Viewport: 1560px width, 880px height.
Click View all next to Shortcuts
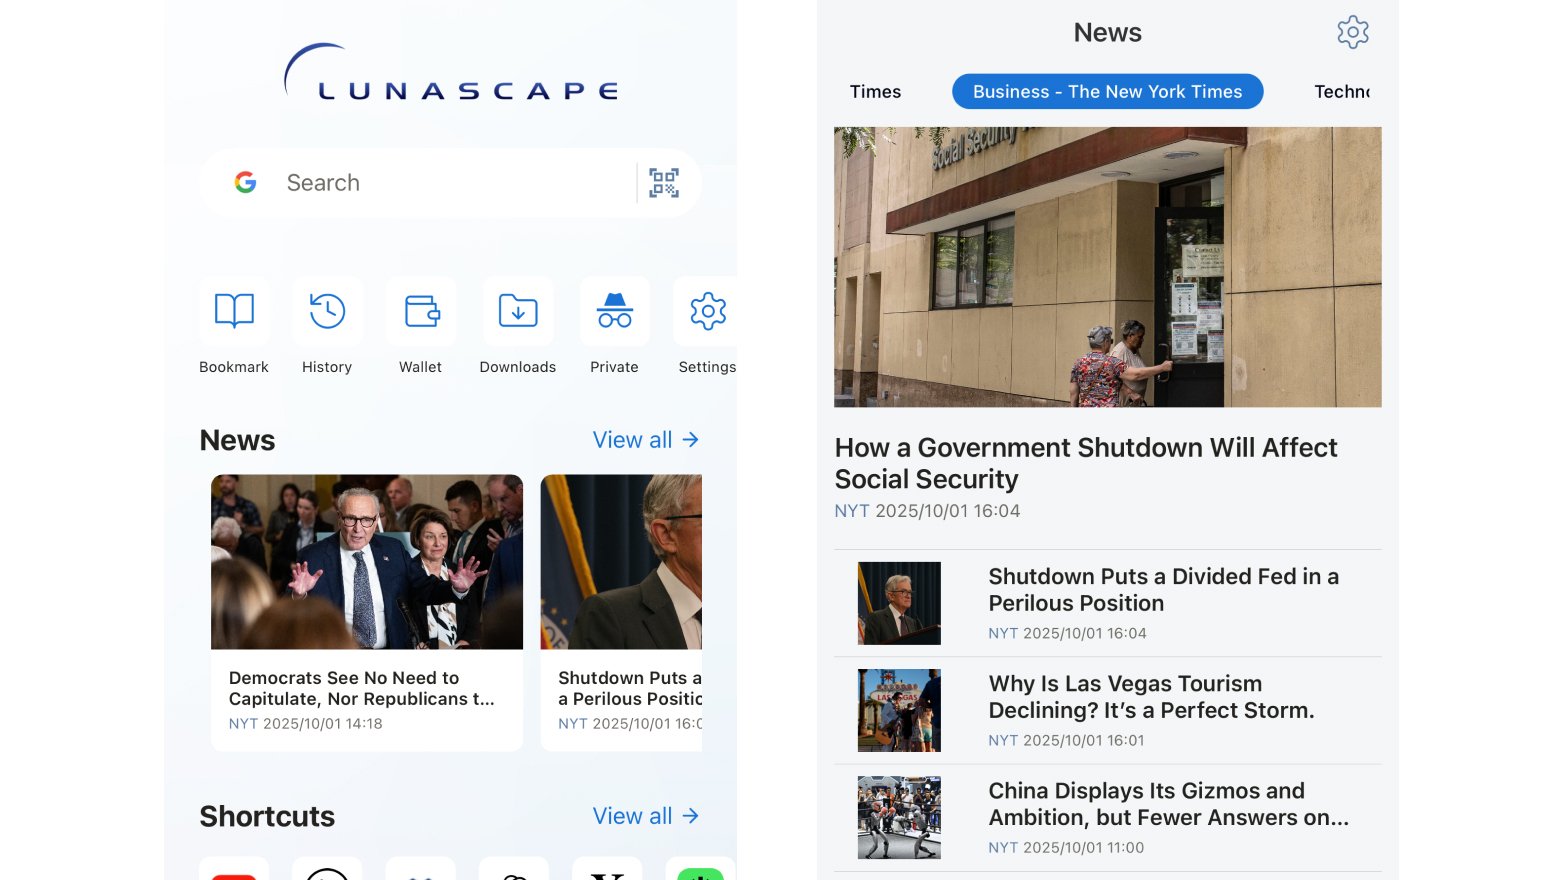coord(646,816)
